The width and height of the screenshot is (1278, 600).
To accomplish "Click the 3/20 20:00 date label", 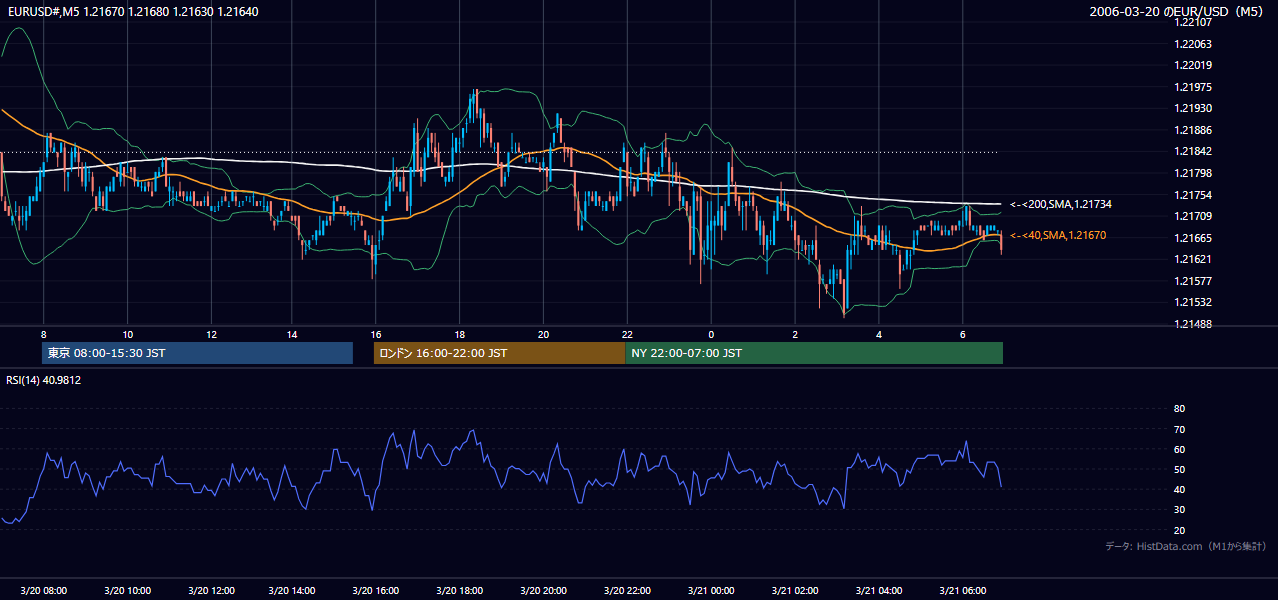I will pyautogui.click(x=543, y=590).
